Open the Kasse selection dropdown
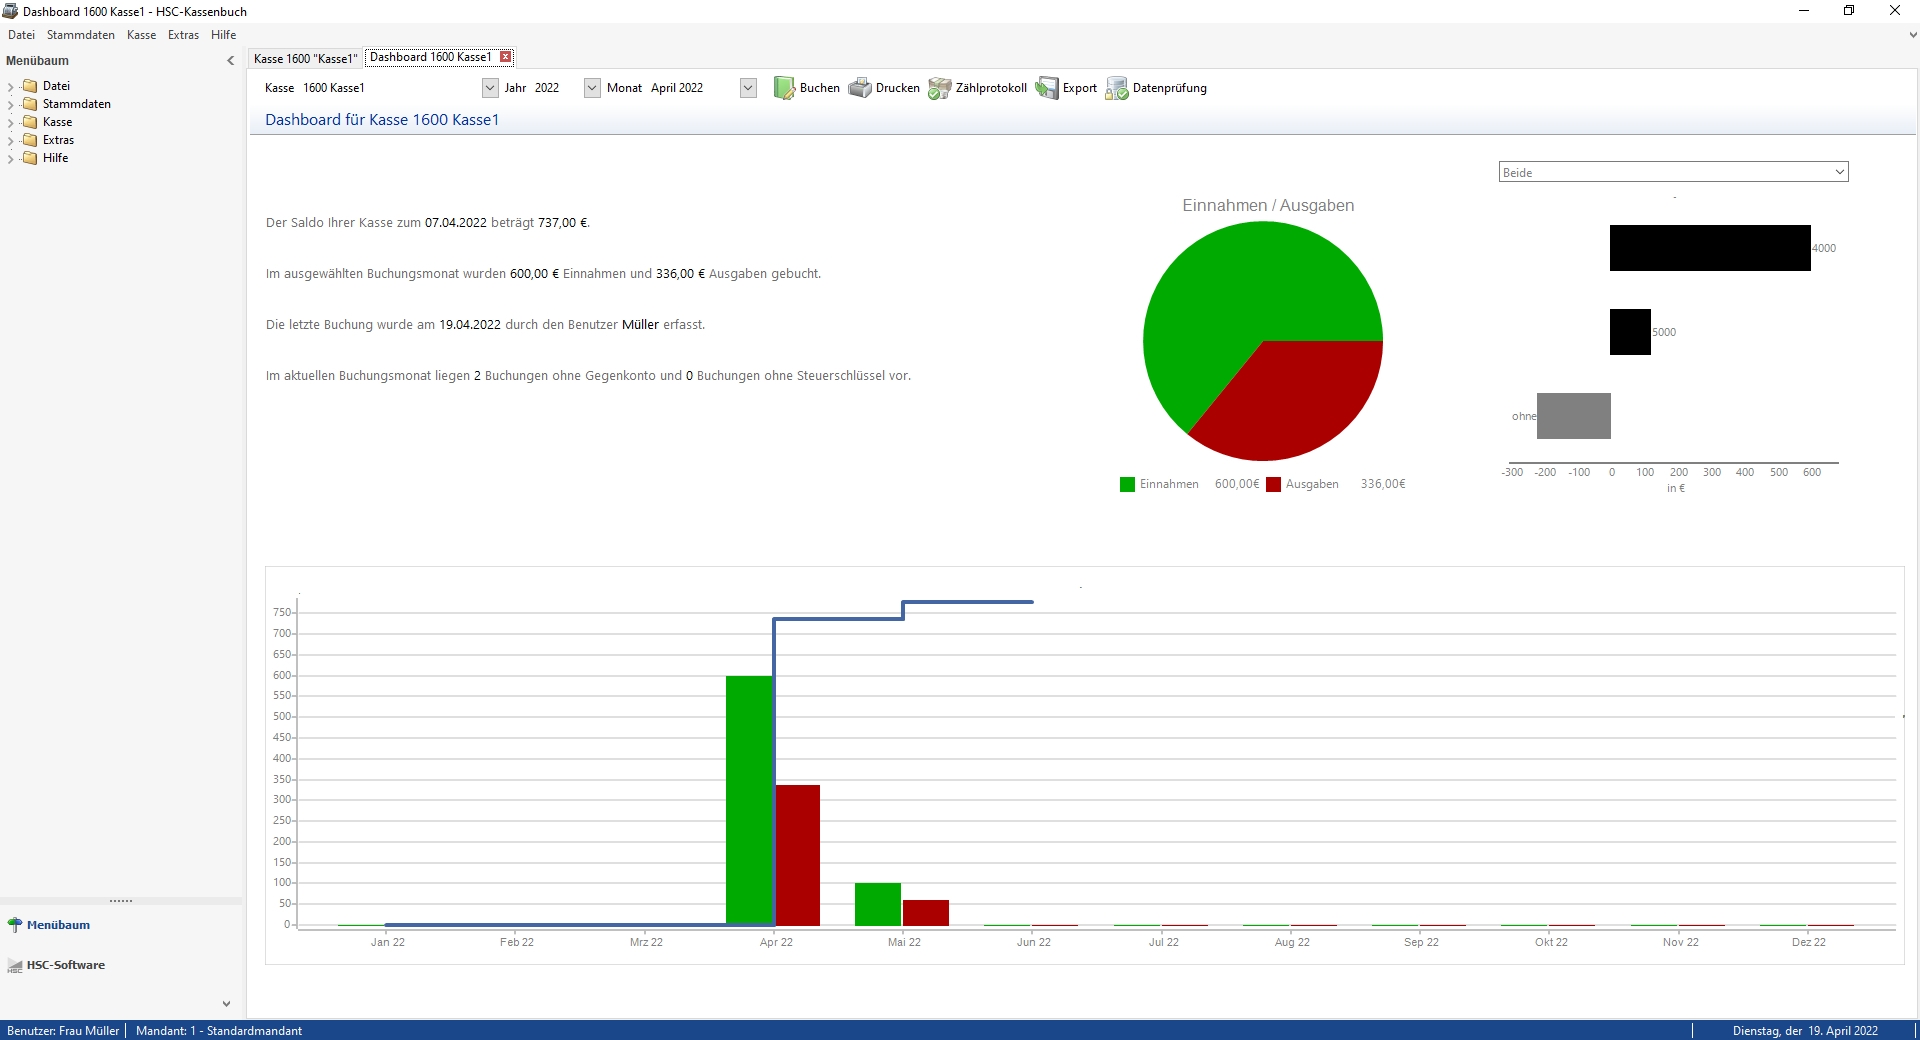1920x1040 pixels. coord(490,88)
